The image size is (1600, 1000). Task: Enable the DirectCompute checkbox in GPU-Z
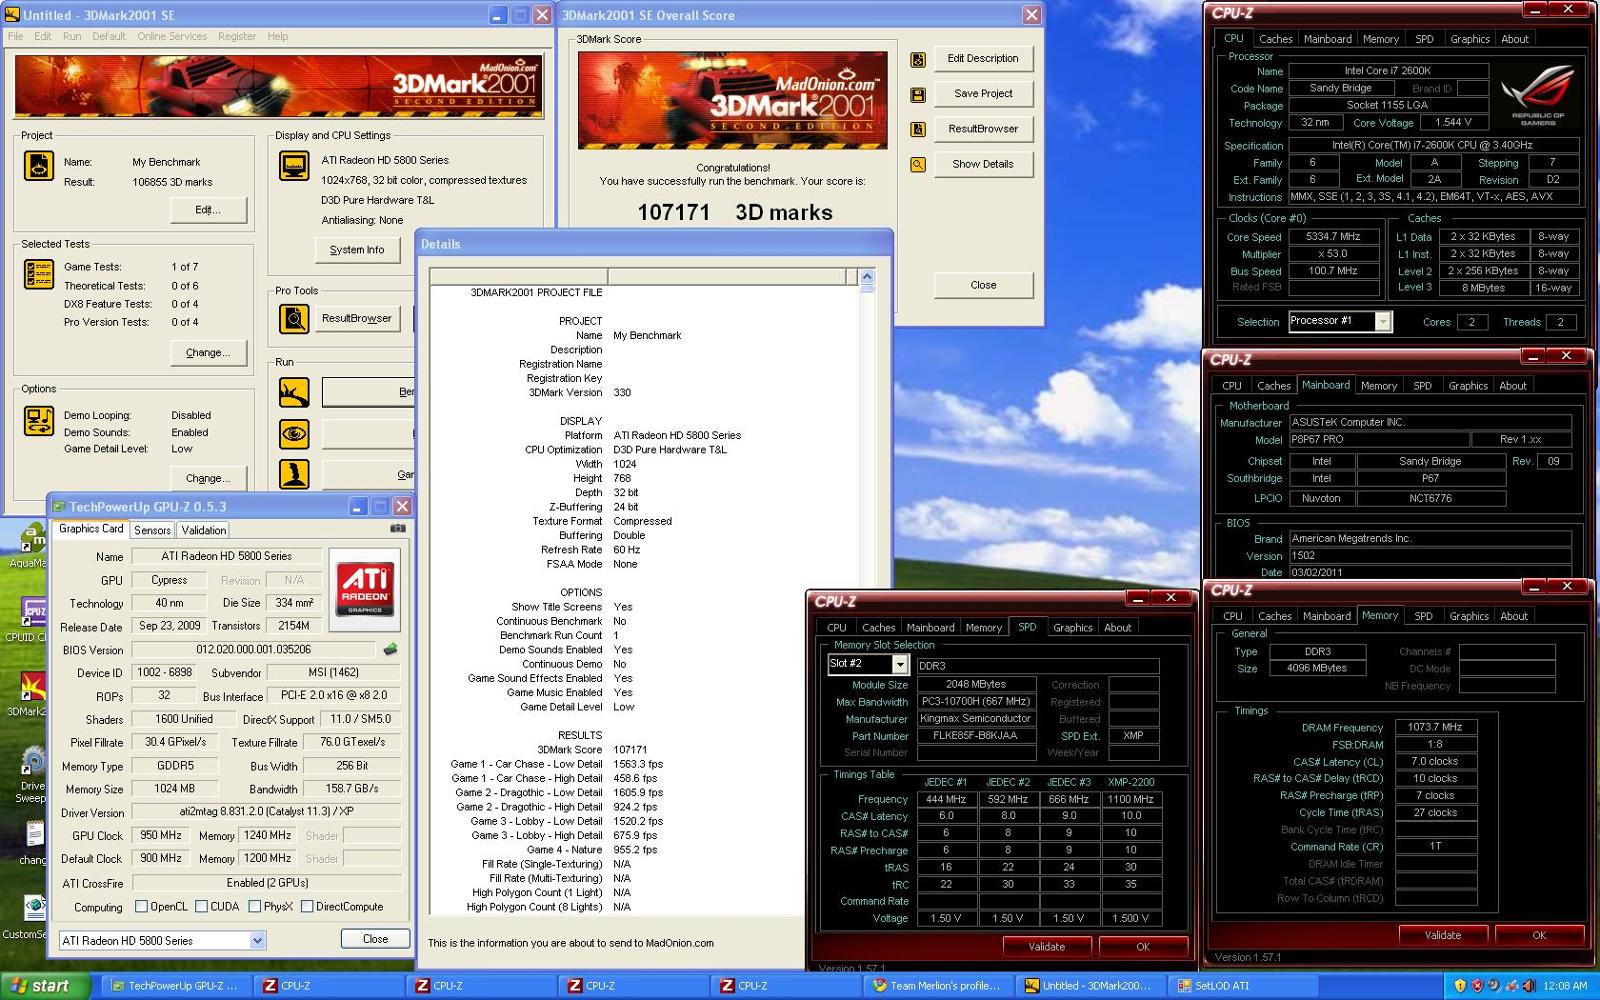click(x=307, y=907)
